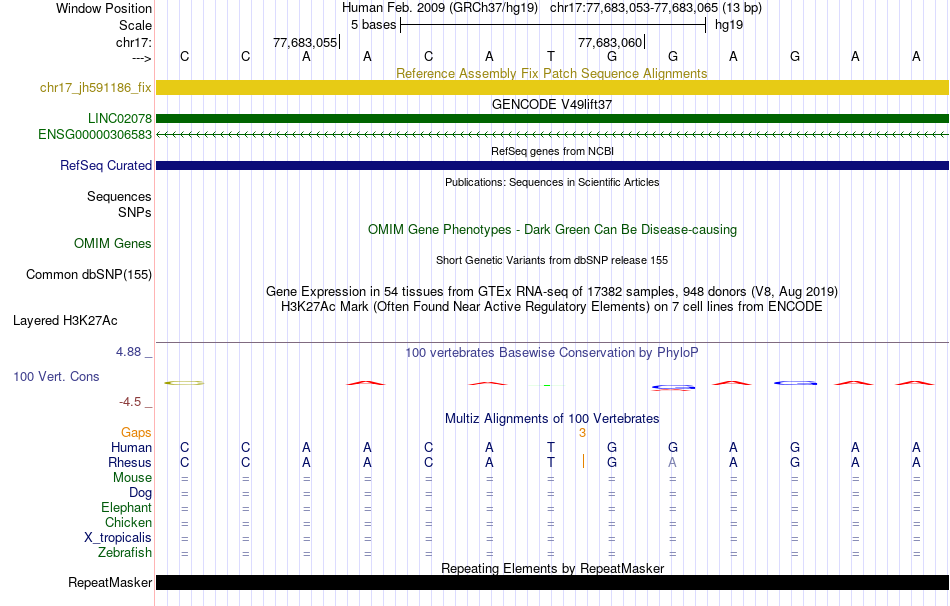This screenshot has width=950, height=606.
Task: Select the 'Rhesus' alignment row label
Action: [x=130, y=462]
